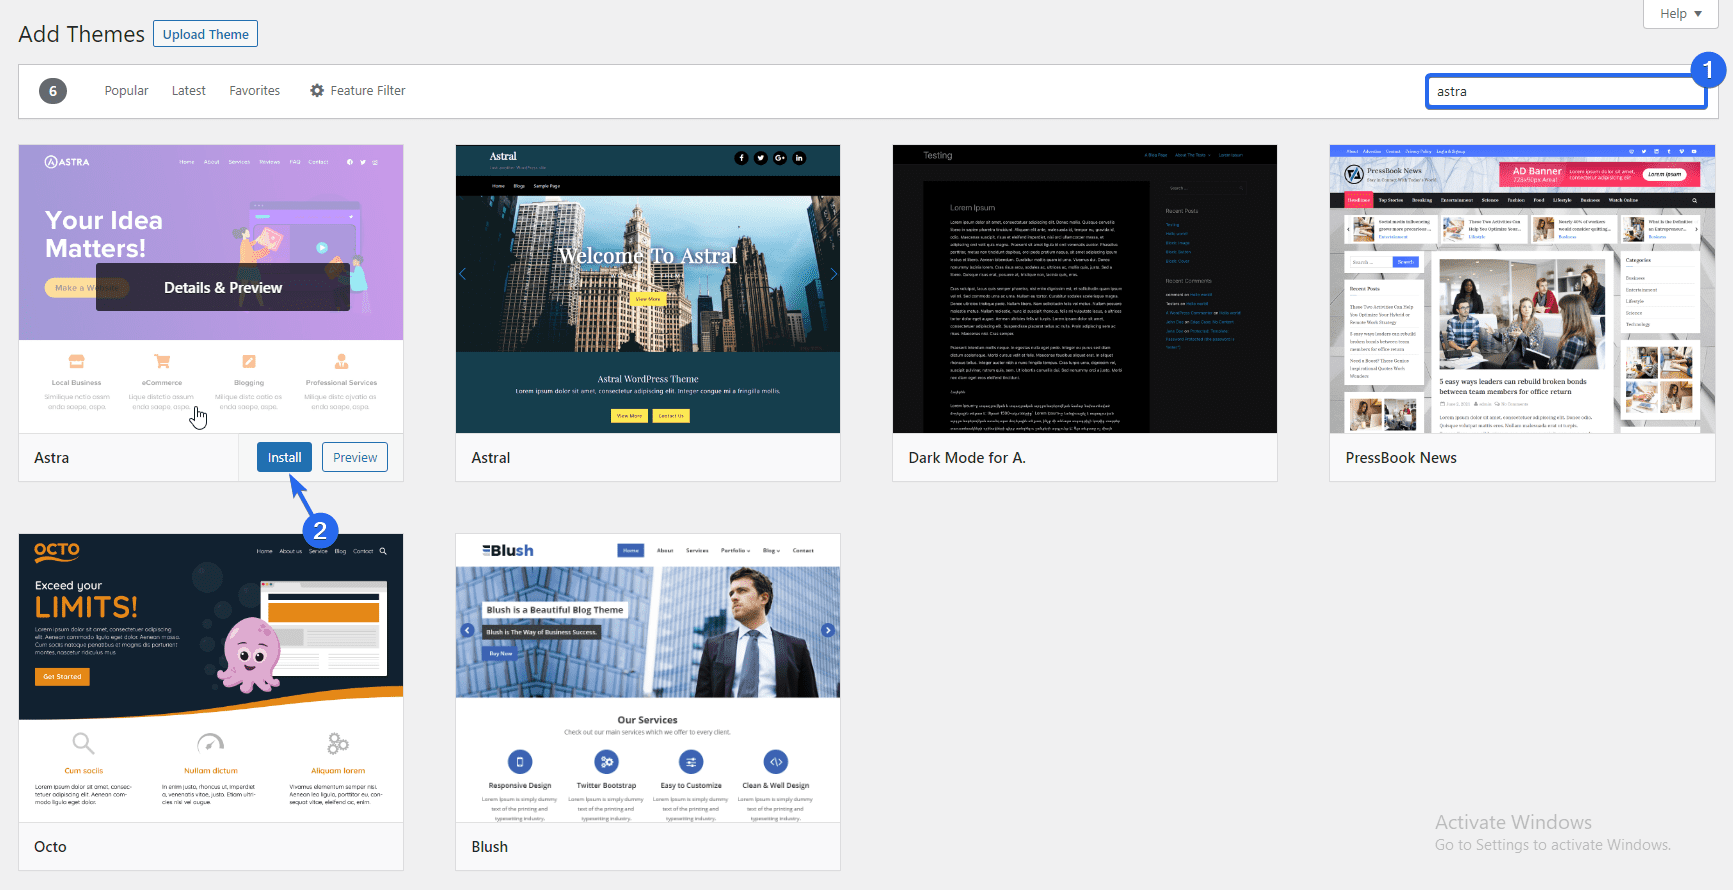The width and height of the screenshot is (1733, 890).
Task: Click the Google Plus icon in Astral preview
Action: point(780,158)
